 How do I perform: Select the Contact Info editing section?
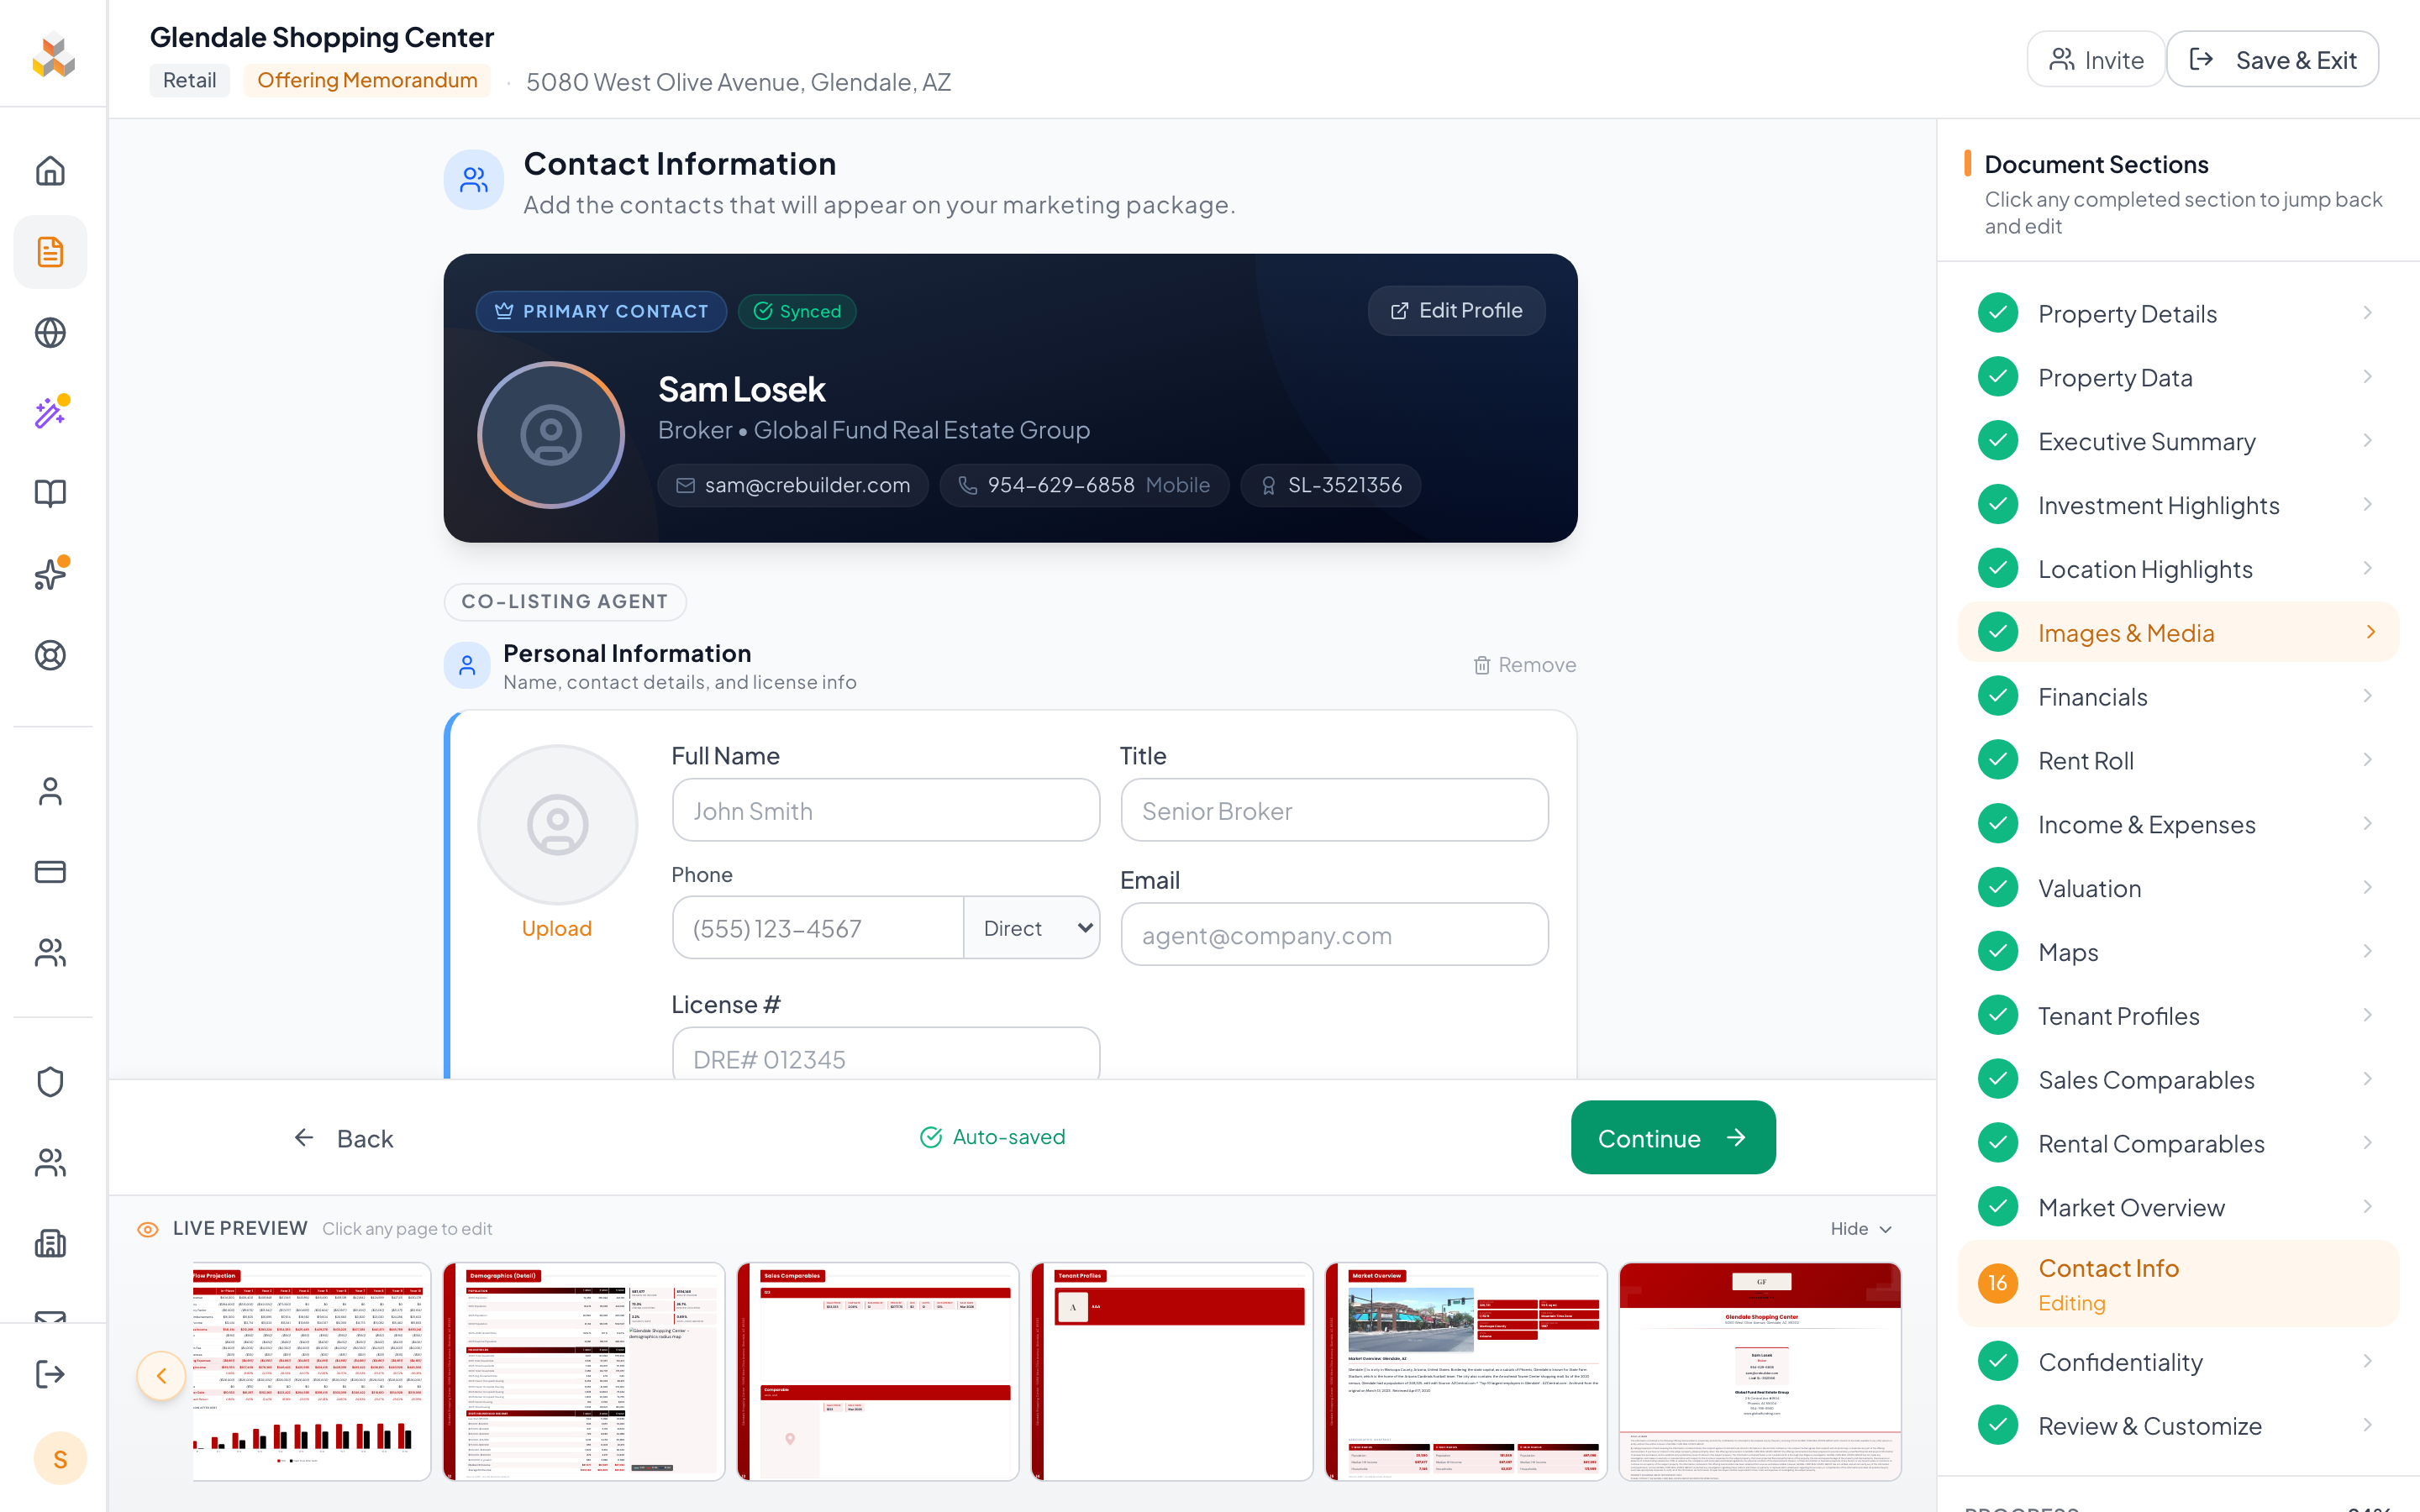tap(2178, 1284)
